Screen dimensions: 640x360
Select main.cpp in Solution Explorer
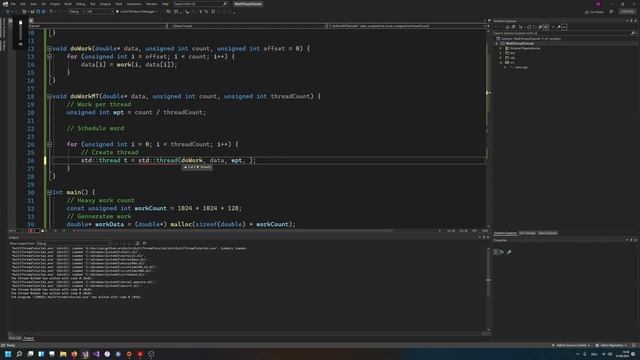(x=521, y=67)
